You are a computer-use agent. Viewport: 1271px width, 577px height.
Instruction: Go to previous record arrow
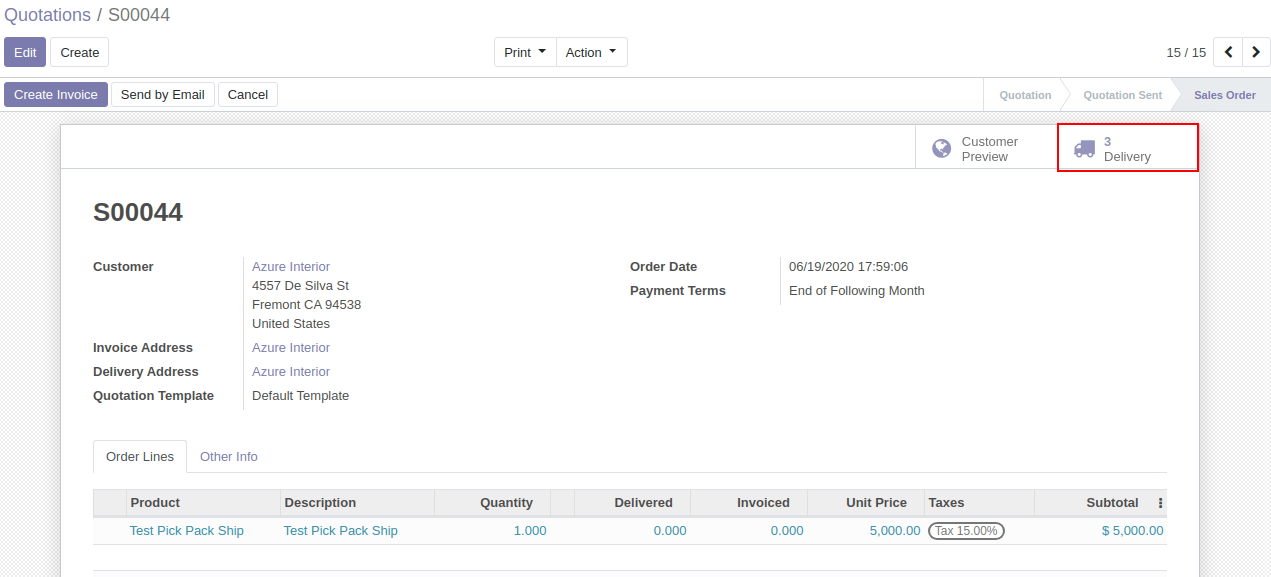[1229, 52]
